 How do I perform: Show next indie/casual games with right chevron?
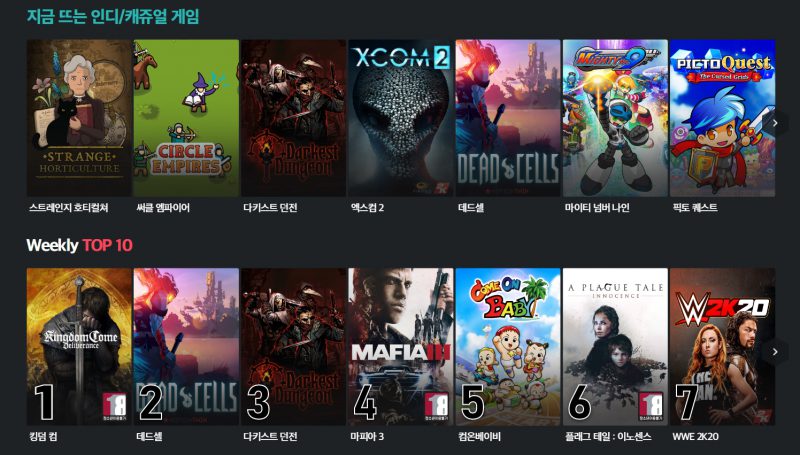click(775, 123)
